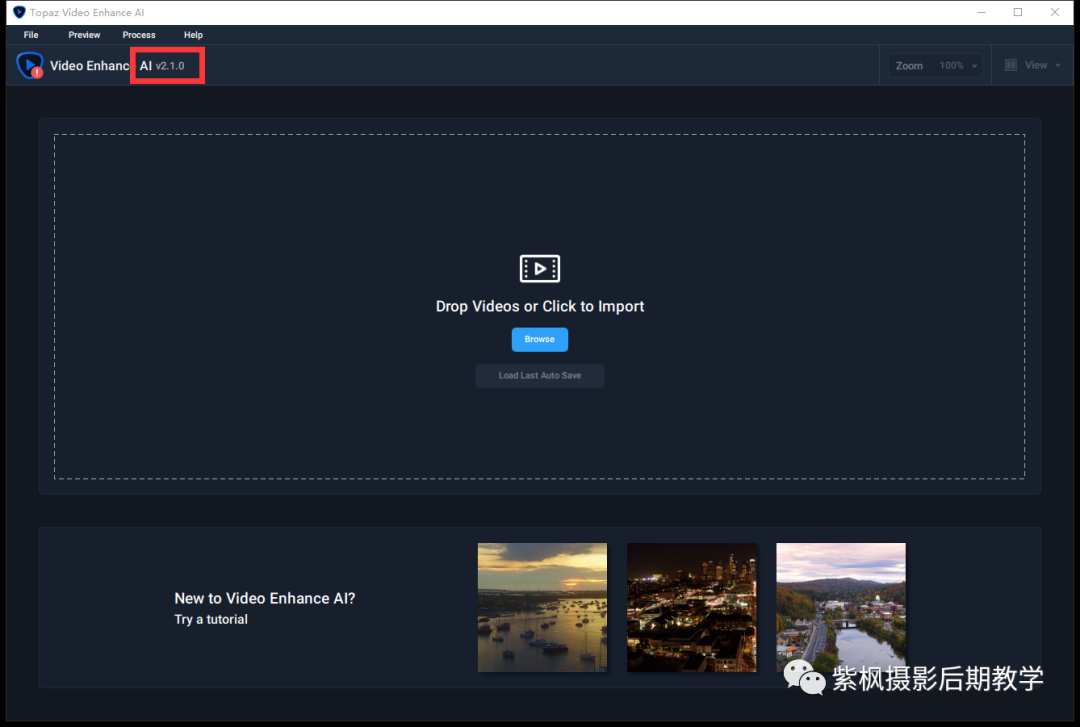Click the Try a tutorial text

[211, 620]
